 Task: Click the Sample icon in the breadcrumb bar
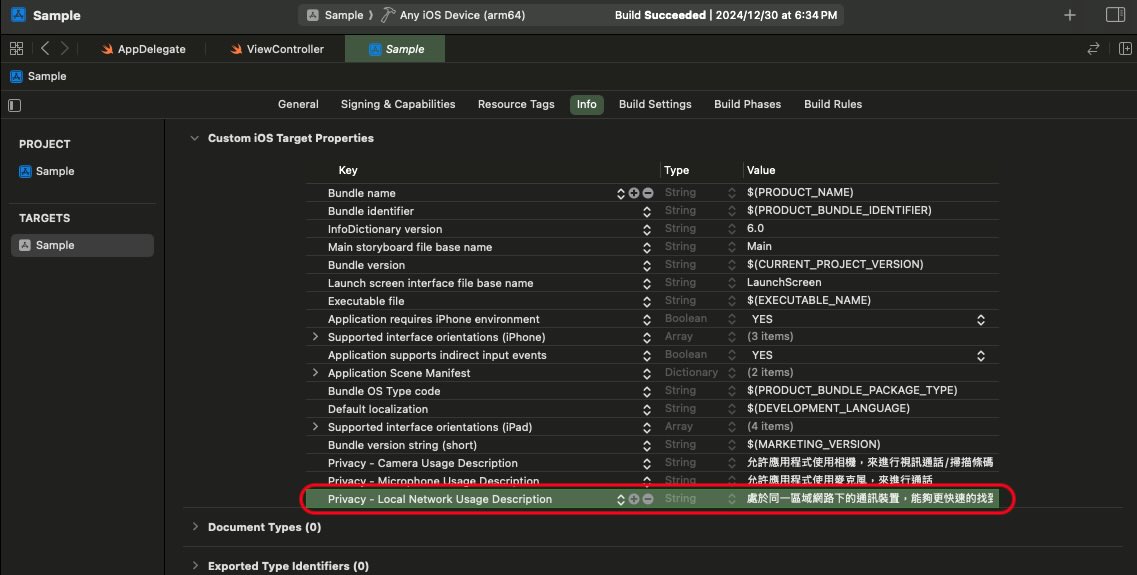16,76
